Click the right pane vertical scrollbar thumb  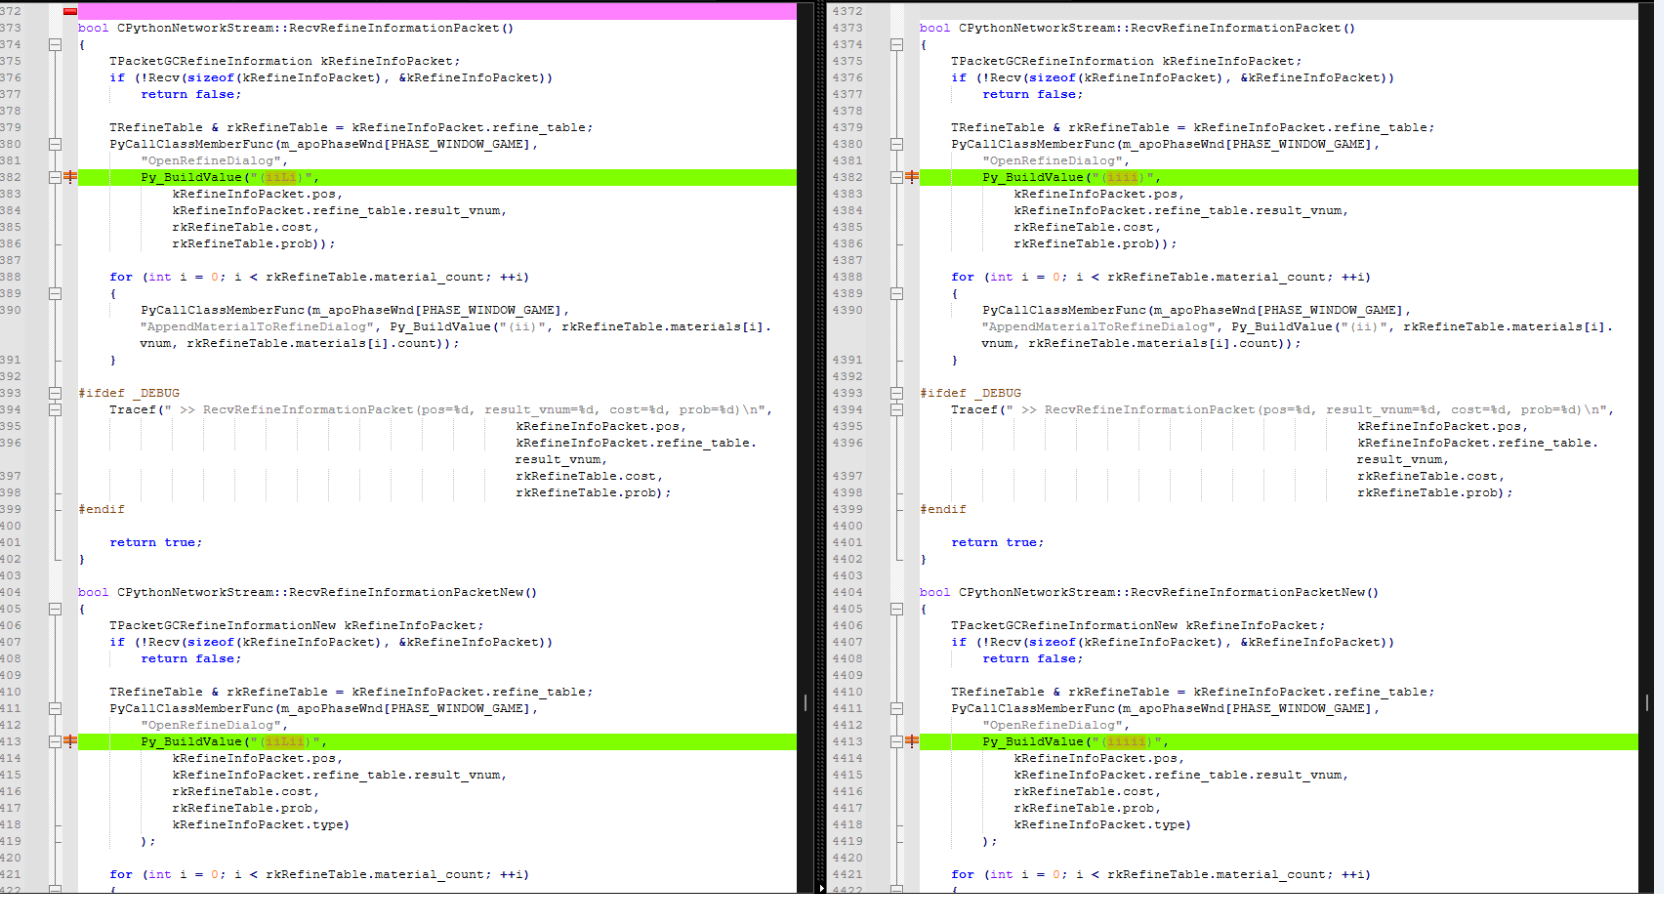(1647, 703)
